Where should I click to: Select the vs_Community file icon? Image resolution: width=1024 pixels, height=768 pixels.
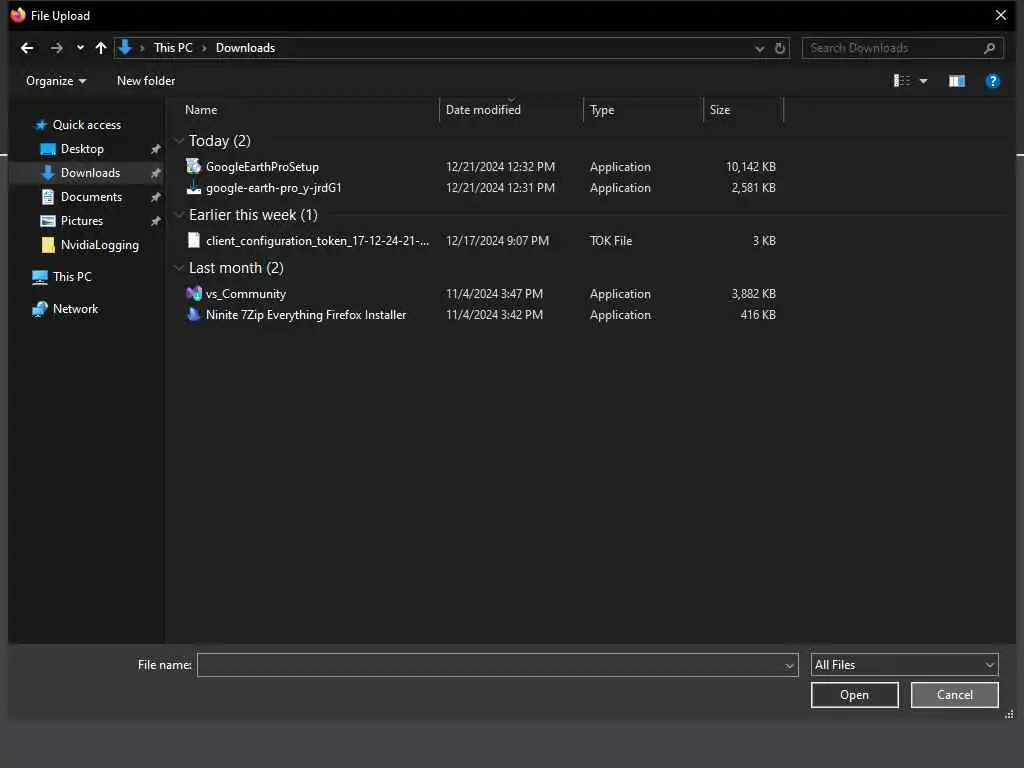pyautogui.click(x=193, y=293)
